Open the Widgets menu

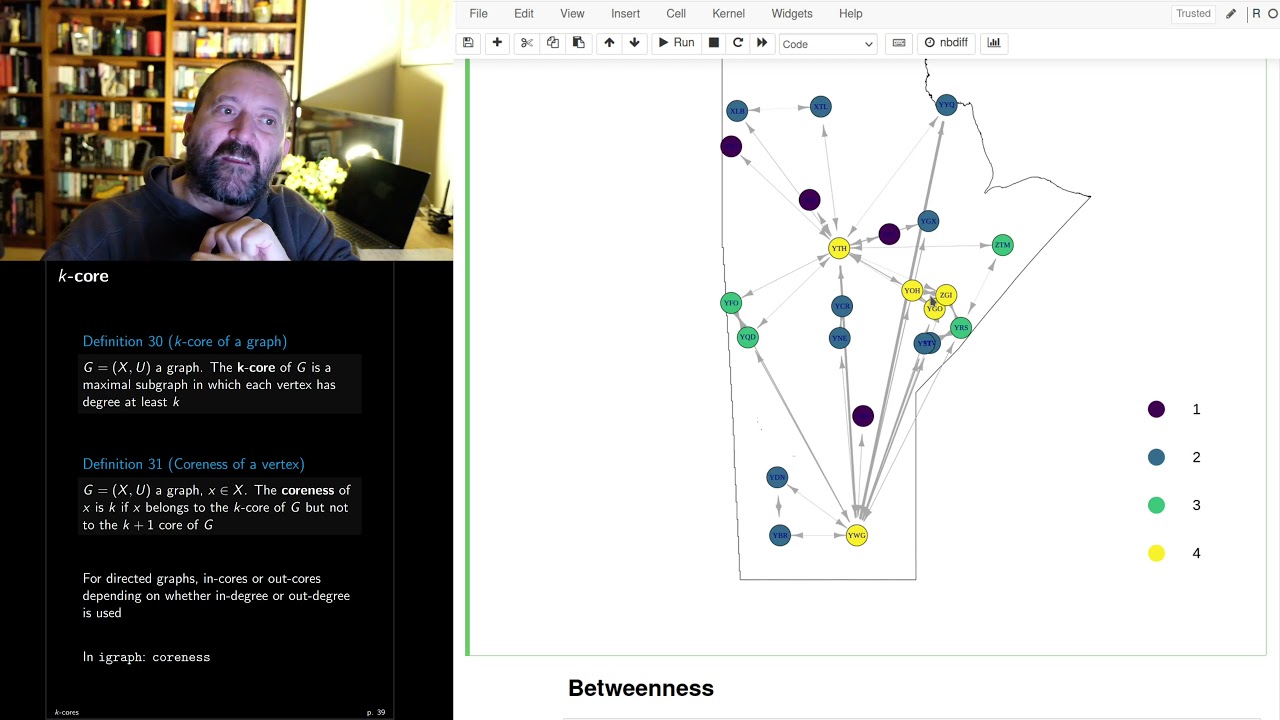pos(792,14)
